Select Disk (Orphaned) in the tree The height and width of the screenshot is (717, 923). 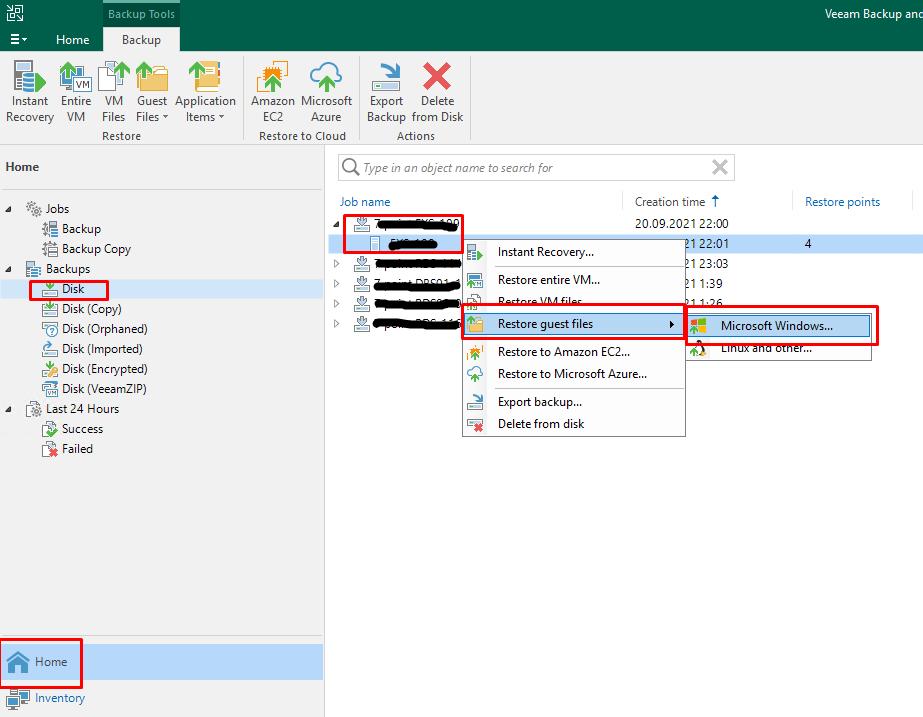coord(104,329)
